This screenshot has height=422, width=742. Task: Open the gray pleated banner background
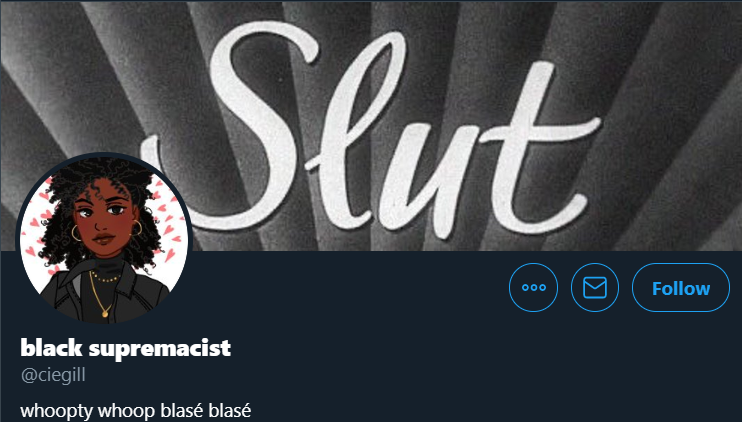click(x=371, y=126)
